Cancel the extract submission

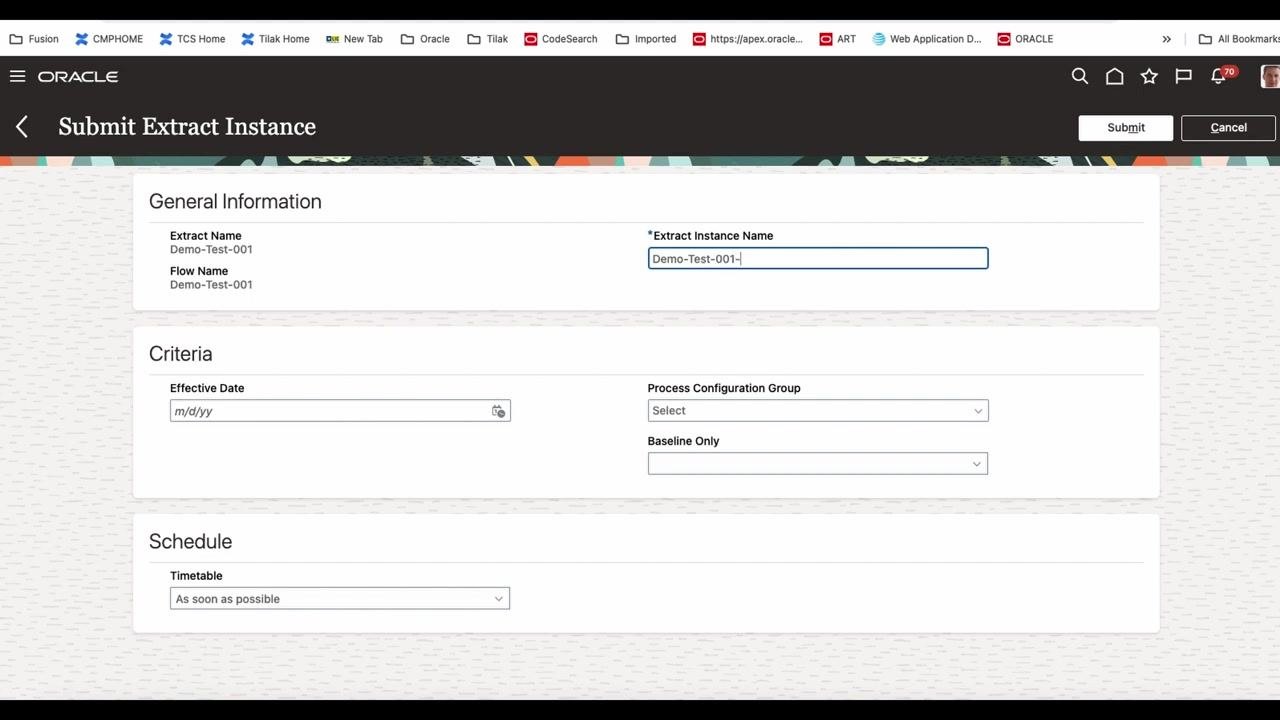click(1228, 127)
